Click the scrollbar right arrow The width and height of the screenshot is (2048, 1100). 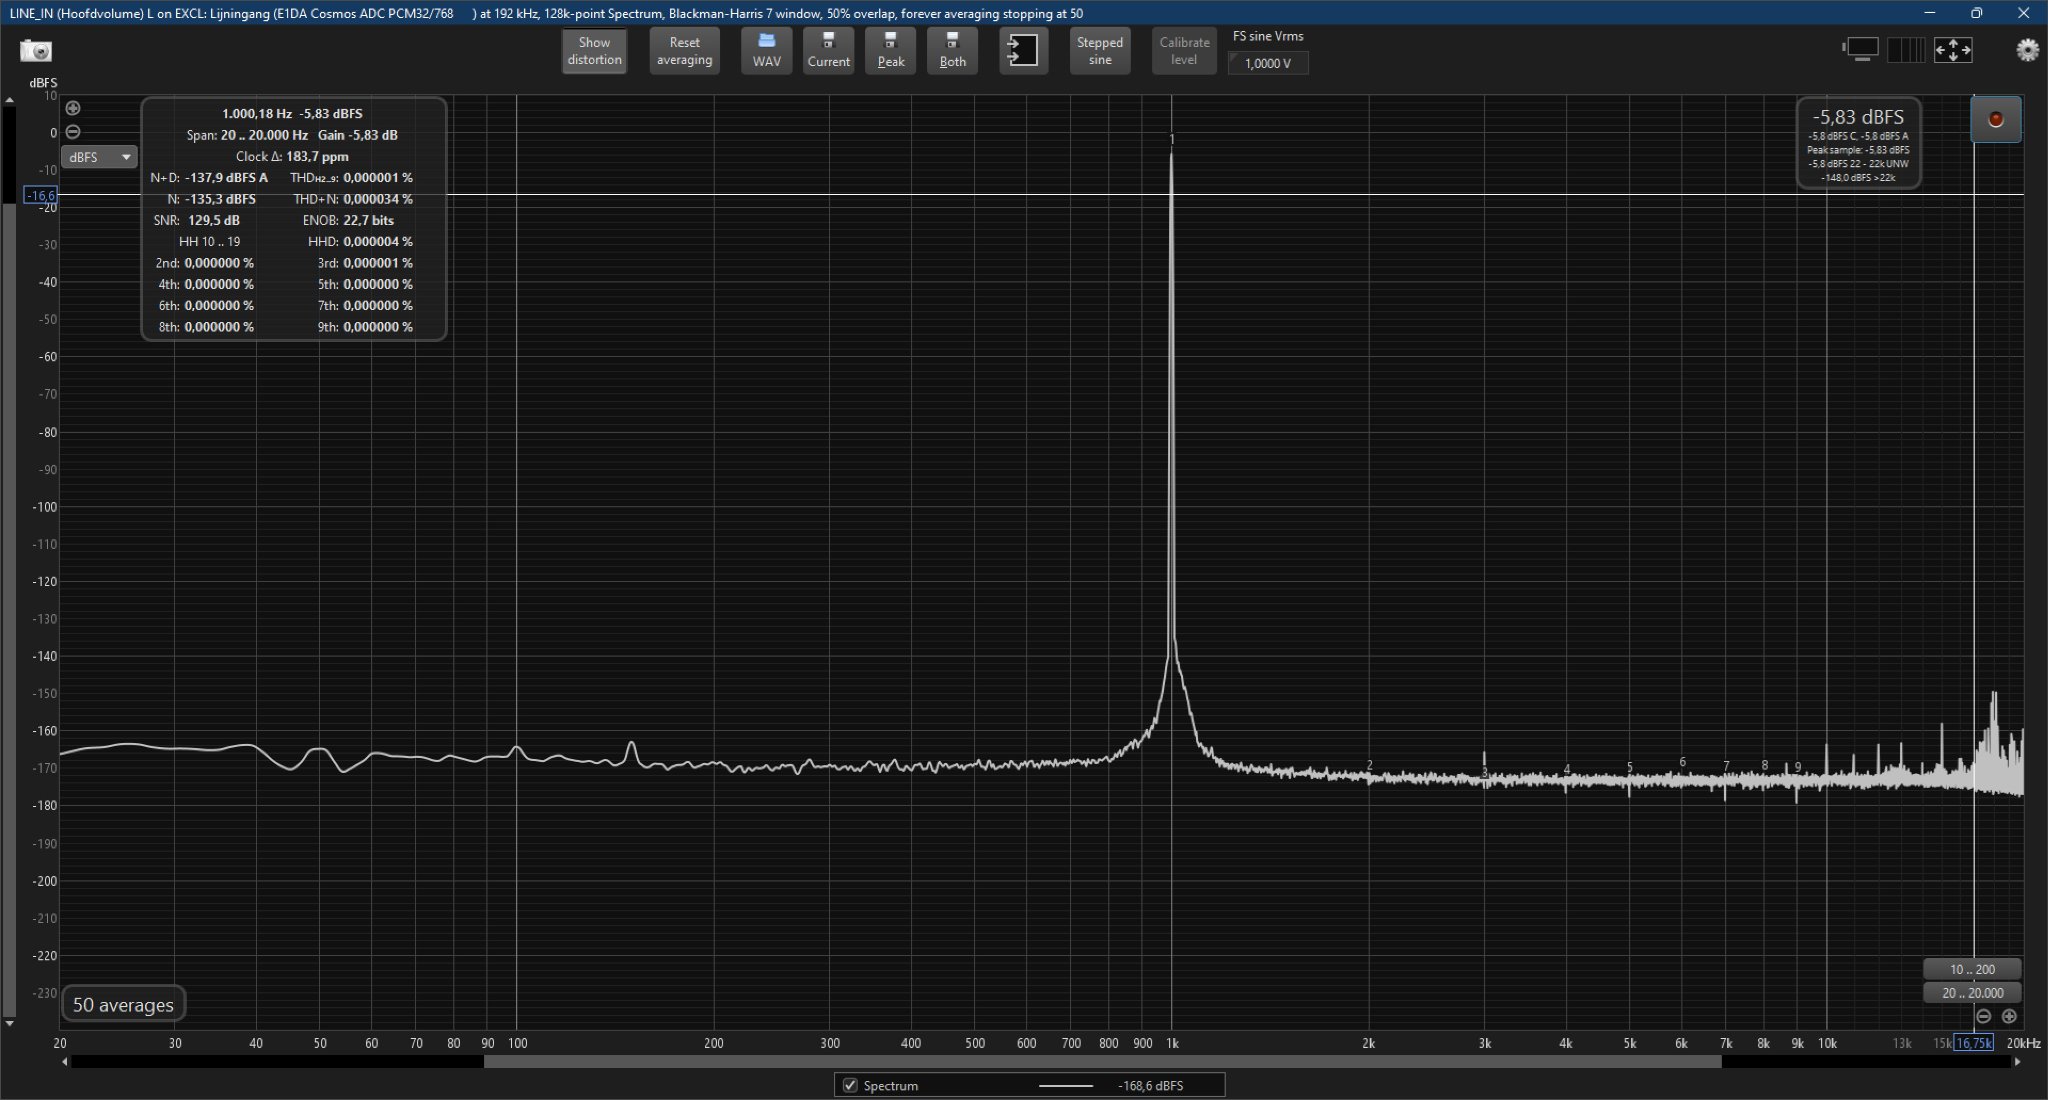click(2017, 1061)
